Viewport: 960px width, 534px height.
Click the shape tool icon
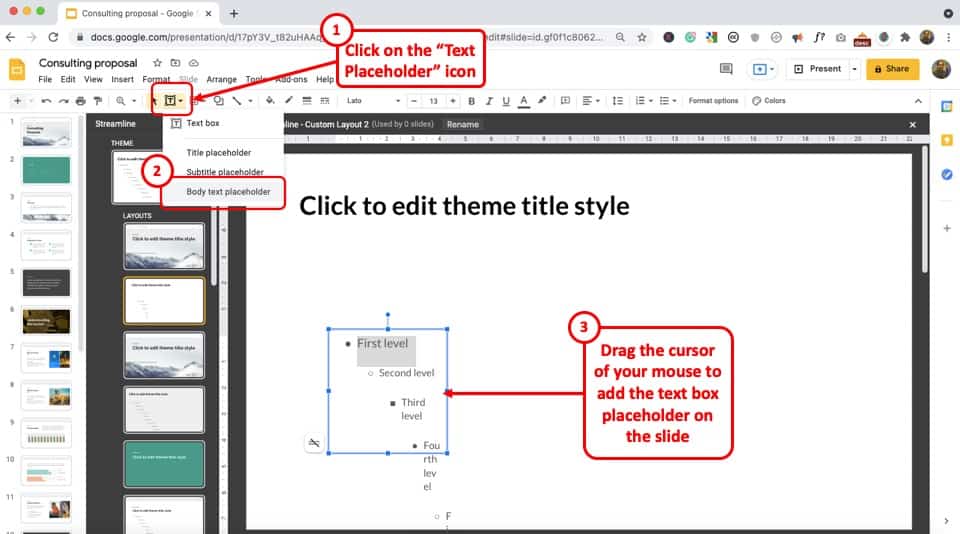click(219, 100)
